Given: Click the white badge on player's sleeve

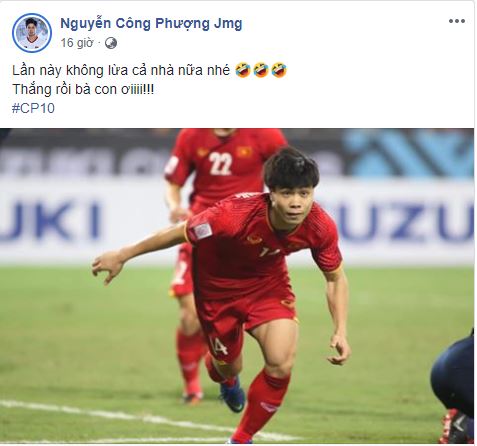Looking at the screenshot, I should point(203,231).
